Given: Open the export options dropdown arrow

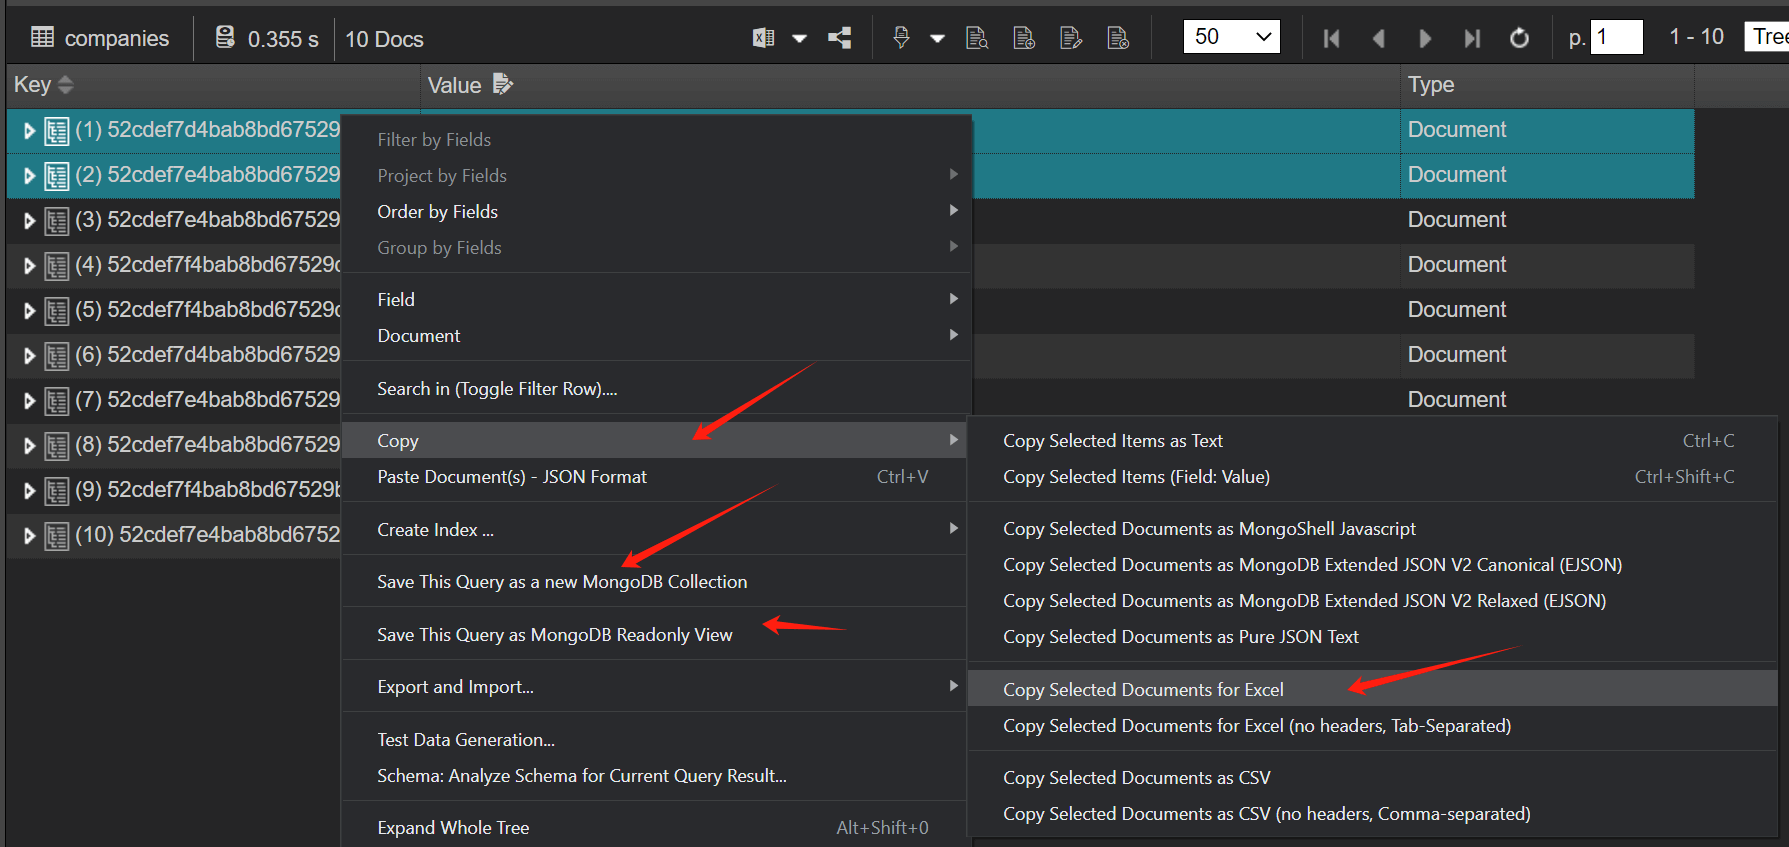Looking at the screenshot, I should coord(799,39).
